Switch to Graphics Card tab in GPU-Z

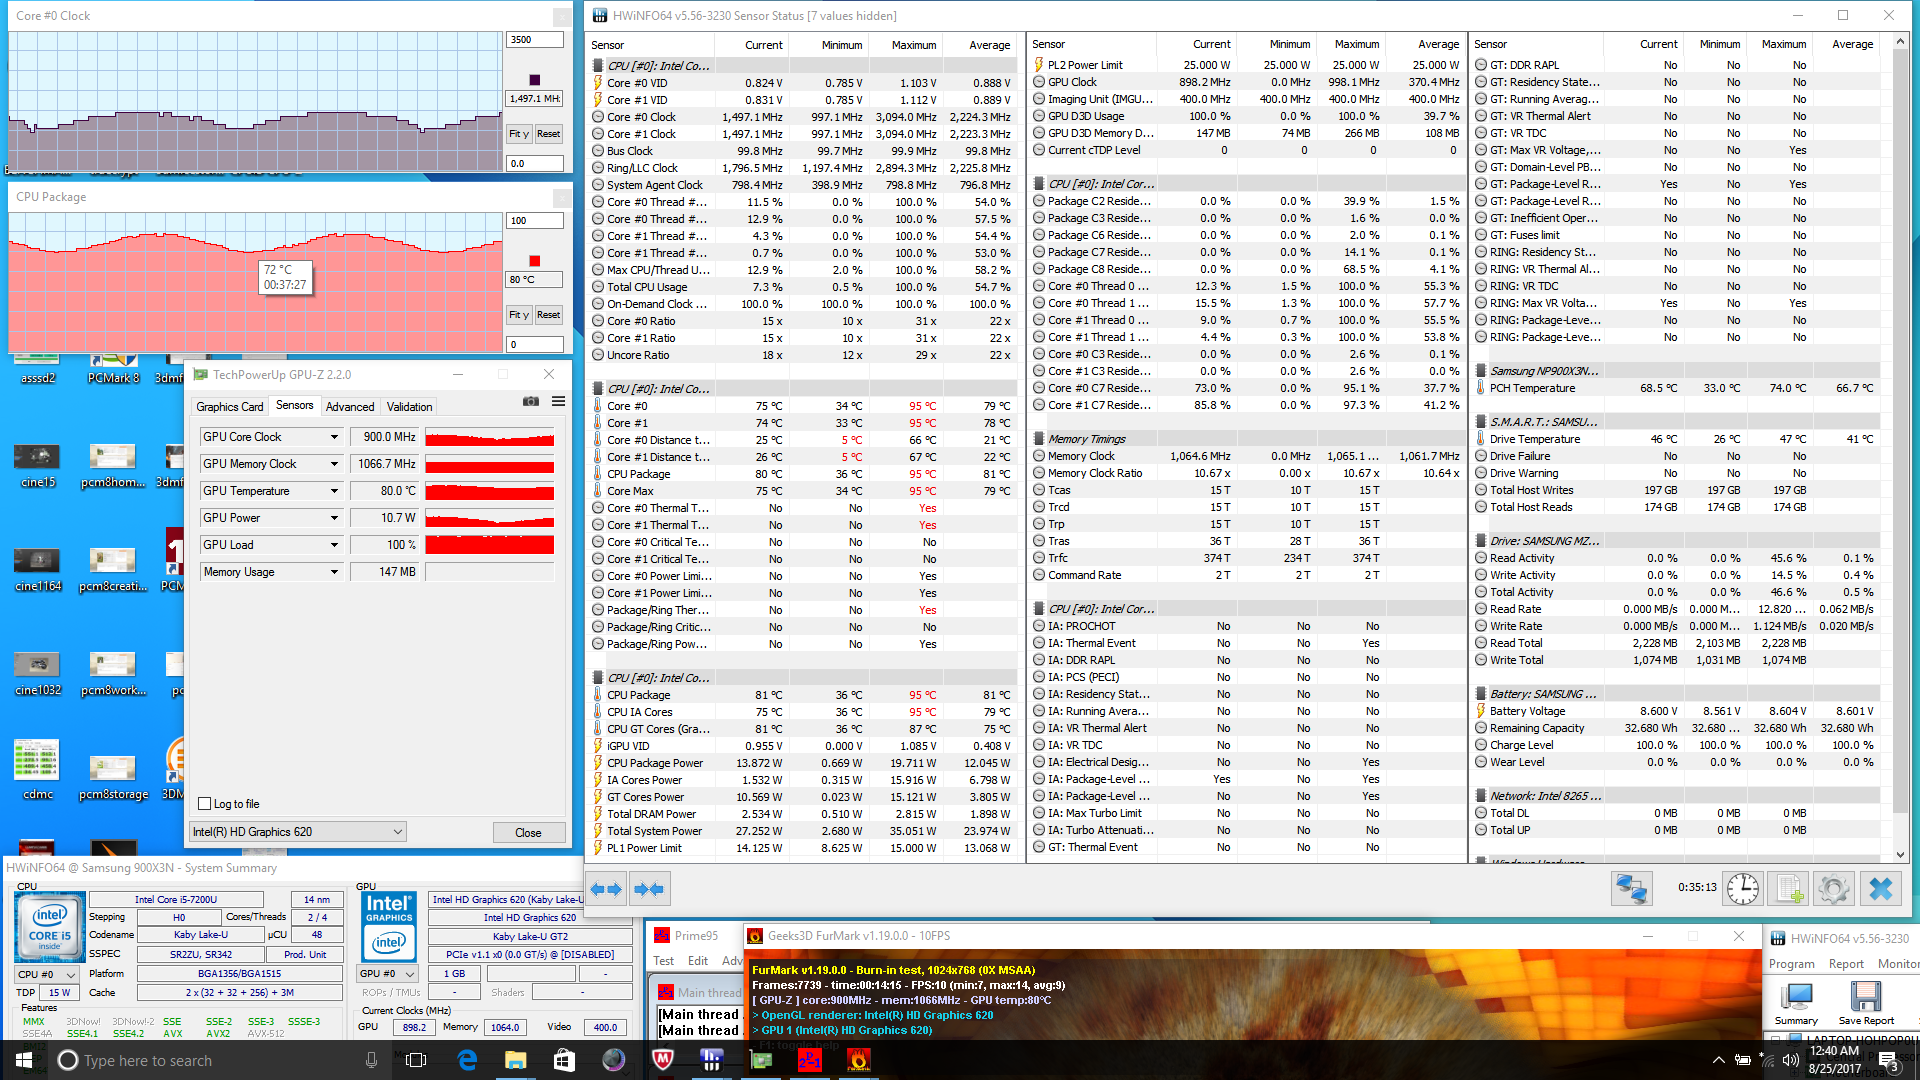point(230,407)
